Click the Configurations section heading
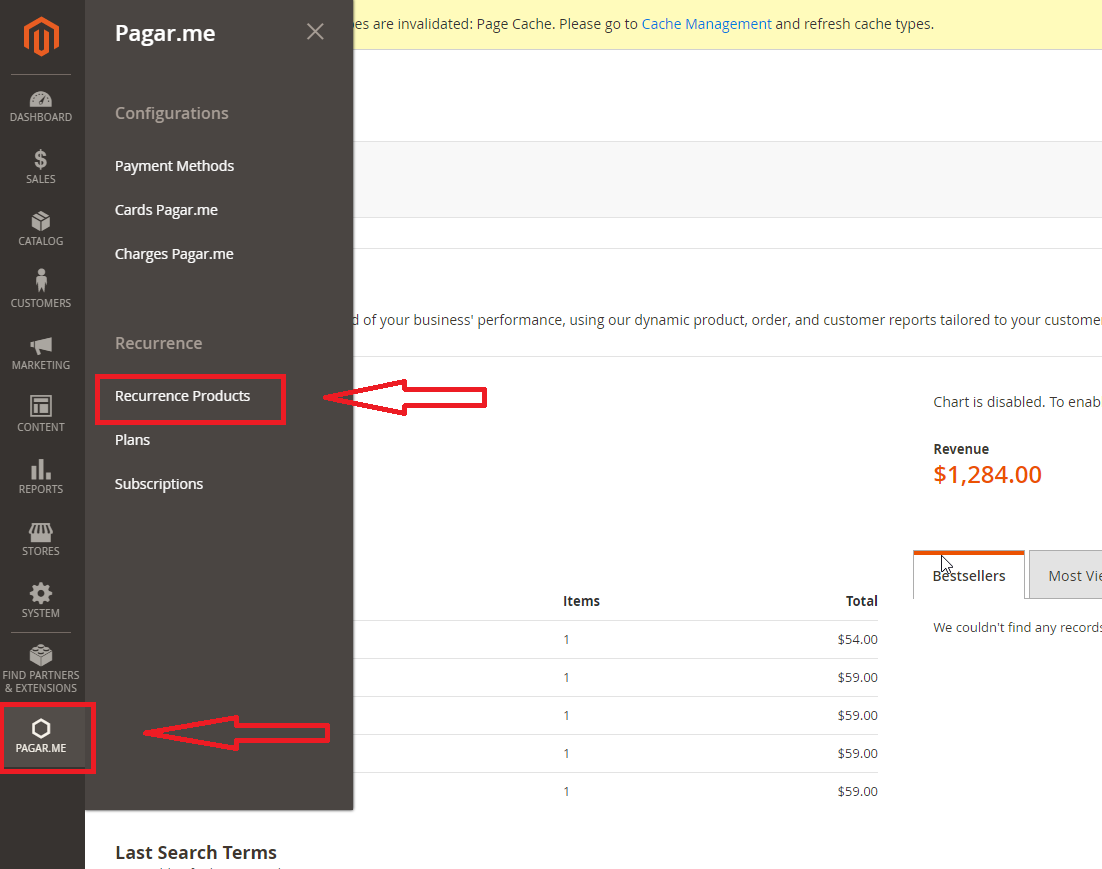The height and width of the screenshot is (869, 1102). [171, 113]
